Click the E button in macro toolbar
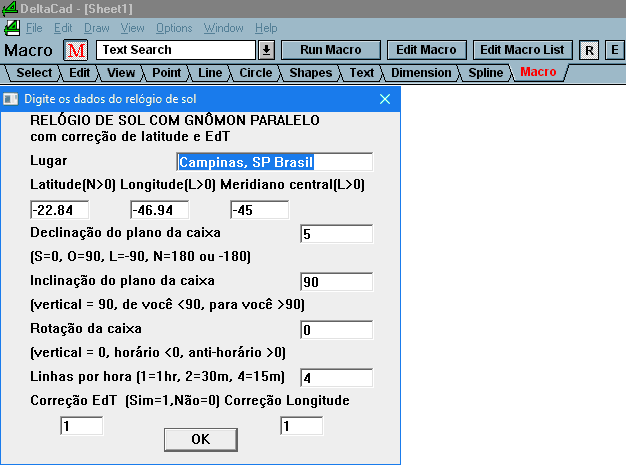This screenshot has height=466, width=626. (613, 50)
